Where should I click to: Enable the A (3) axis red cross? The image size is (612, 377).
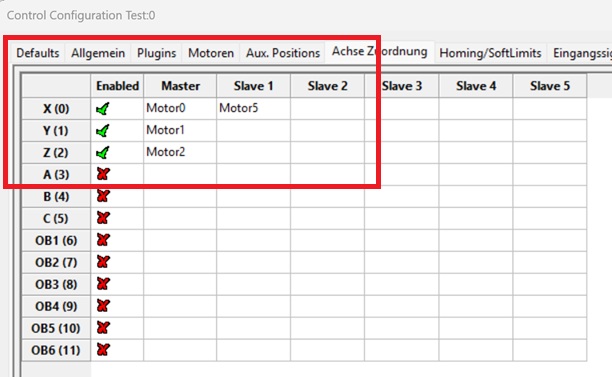pos(103,174)
